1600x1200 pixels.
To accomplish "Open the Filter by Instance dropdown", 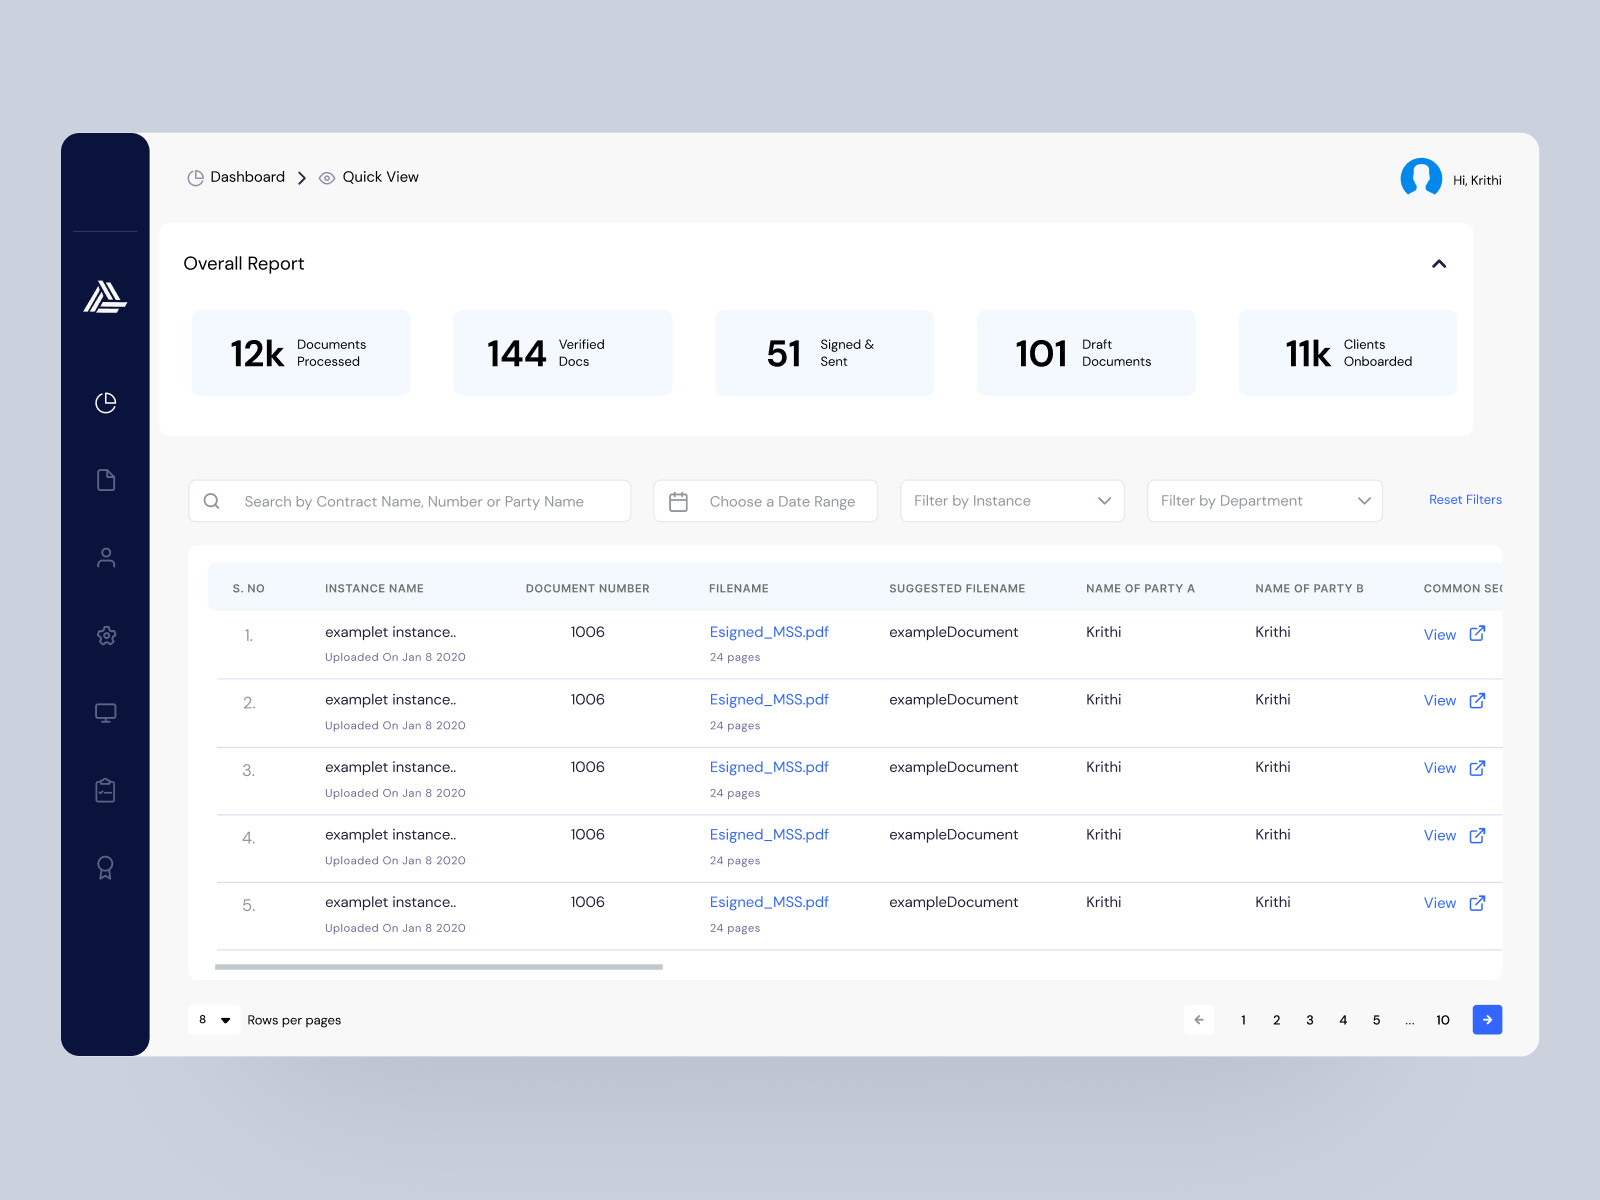I will point(1011,500).
